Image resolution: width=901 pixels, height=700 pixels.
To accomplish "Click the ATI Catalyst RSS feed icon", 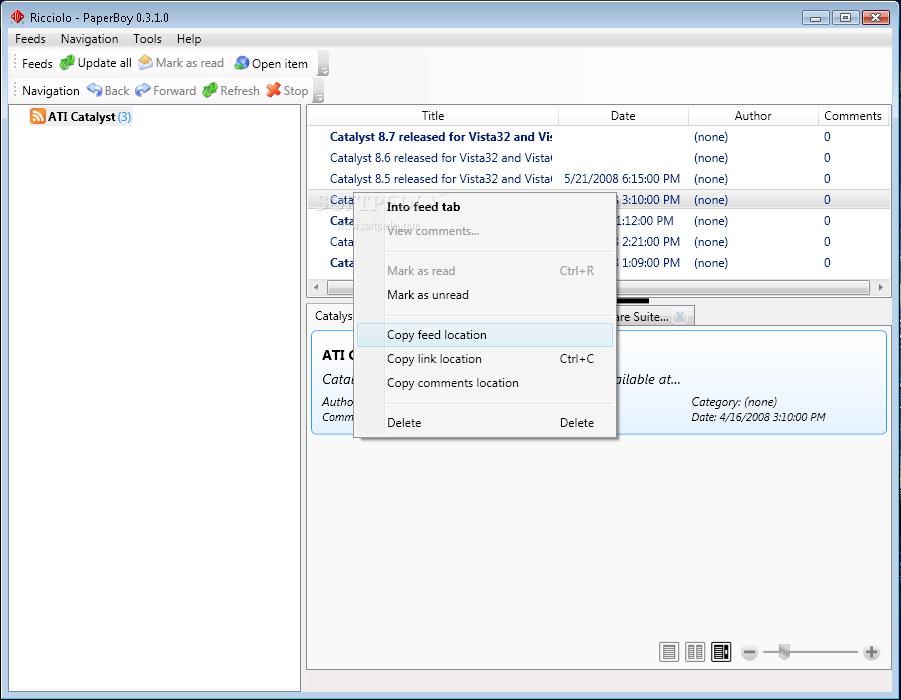I will point(37,116).
